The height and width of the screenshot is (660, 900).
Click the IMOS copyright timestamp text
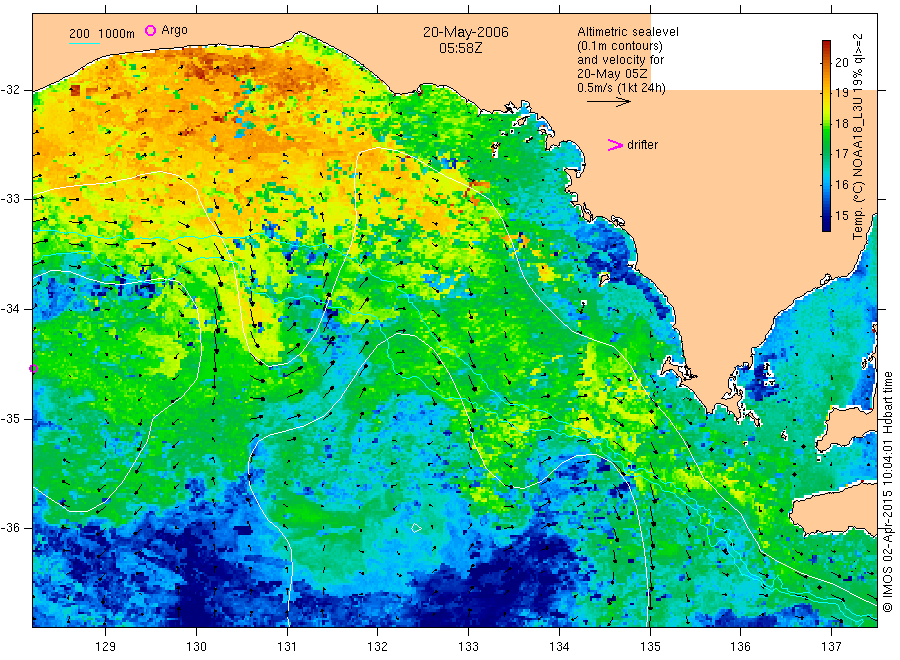click(x=887, y=491)
